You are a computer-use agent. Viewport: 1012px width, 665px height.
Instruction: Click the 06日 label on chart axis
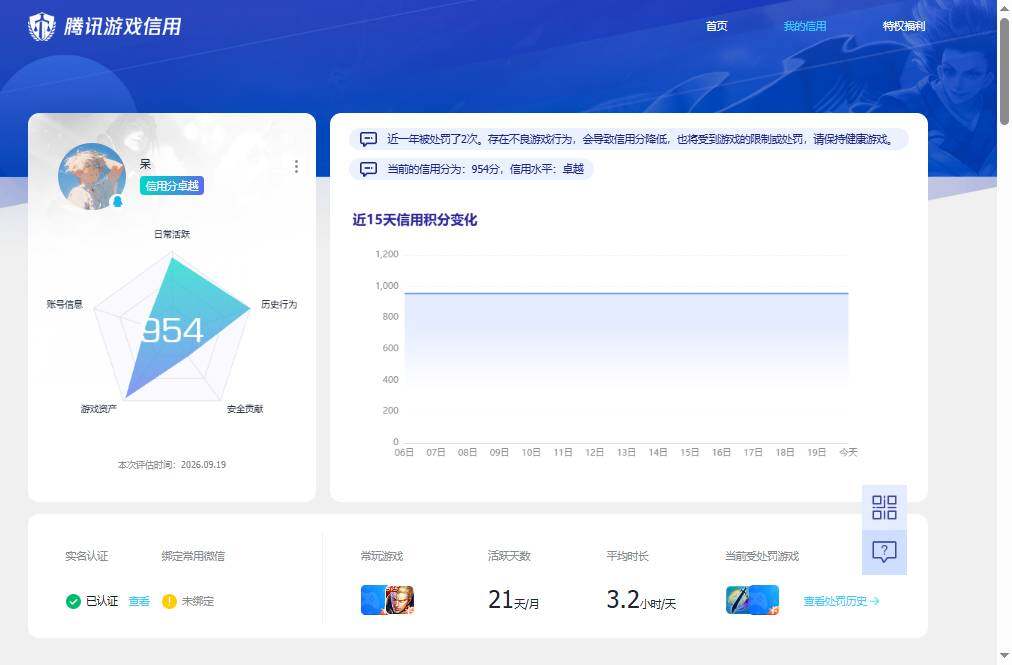[x=404, y=452]
